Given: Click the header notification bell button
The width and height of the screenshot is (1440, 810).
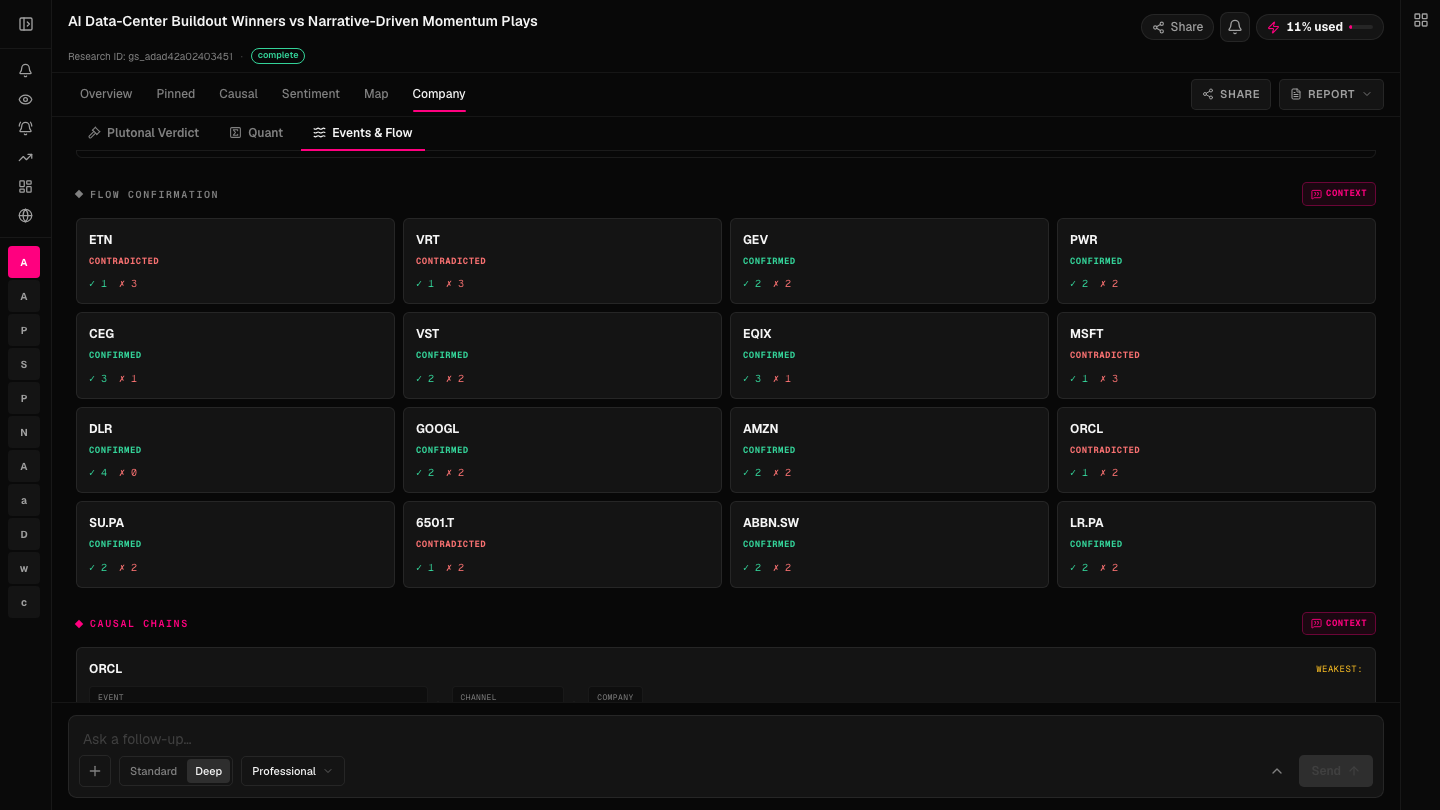Looking at the screenshot, I should pos(1235,27).
